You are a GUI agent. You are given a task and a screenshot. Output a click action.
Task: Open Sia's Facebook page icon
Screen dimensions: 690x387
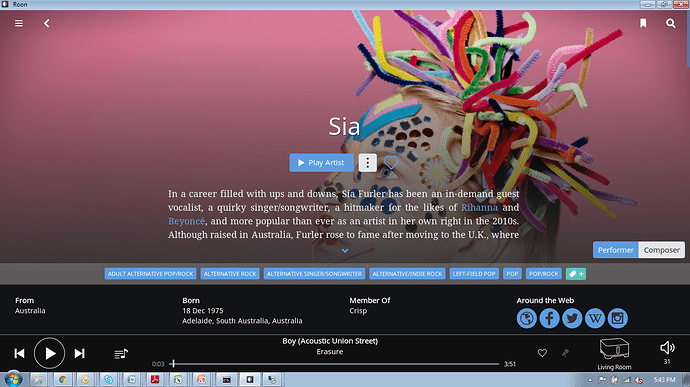click(549, 318)
